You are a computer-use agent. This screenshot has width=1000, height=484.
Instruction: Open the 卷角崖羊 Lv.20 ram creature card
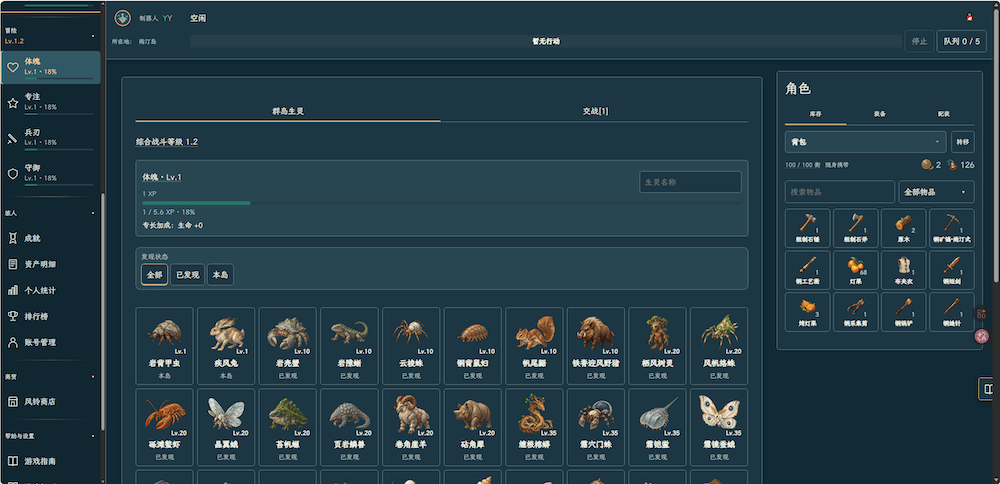411,427
